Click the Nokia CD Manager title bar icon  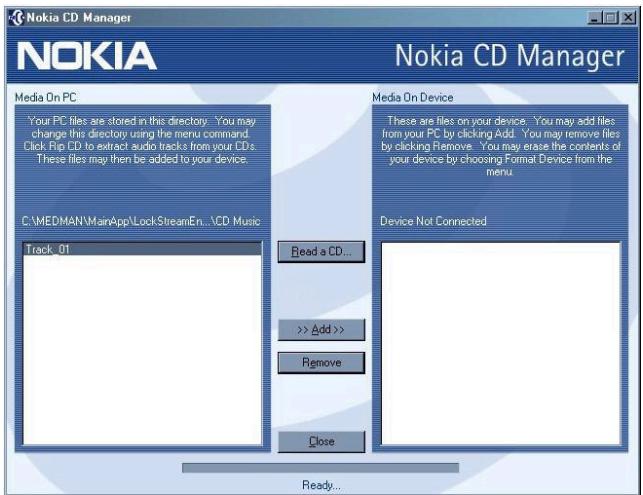[16, 18]
